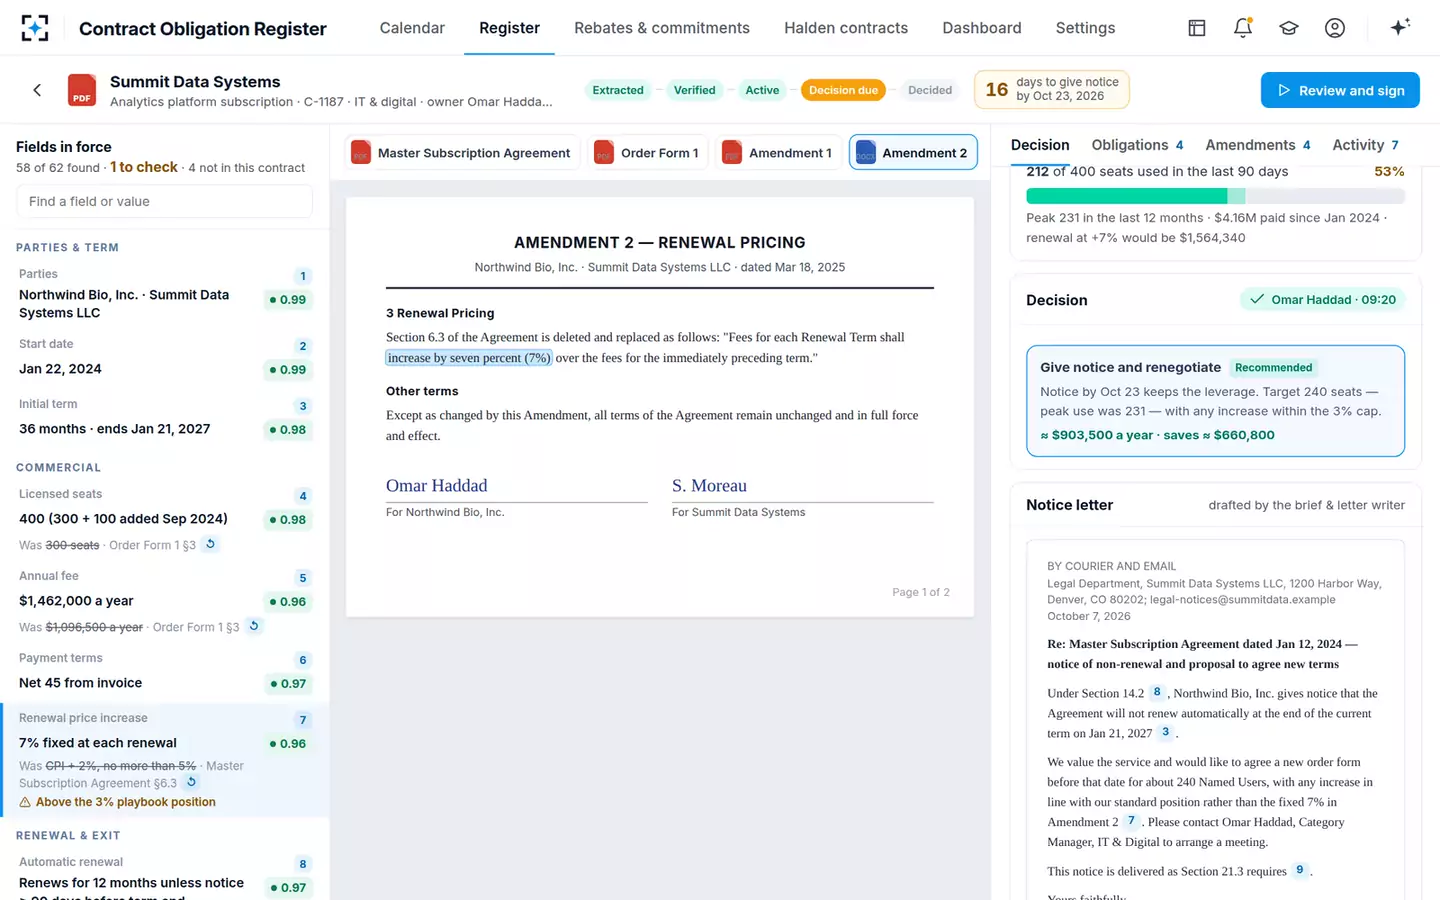1440x900 pixels.
Task: Open Master Subscription Agreement document
Action: (x=462, y=152)
